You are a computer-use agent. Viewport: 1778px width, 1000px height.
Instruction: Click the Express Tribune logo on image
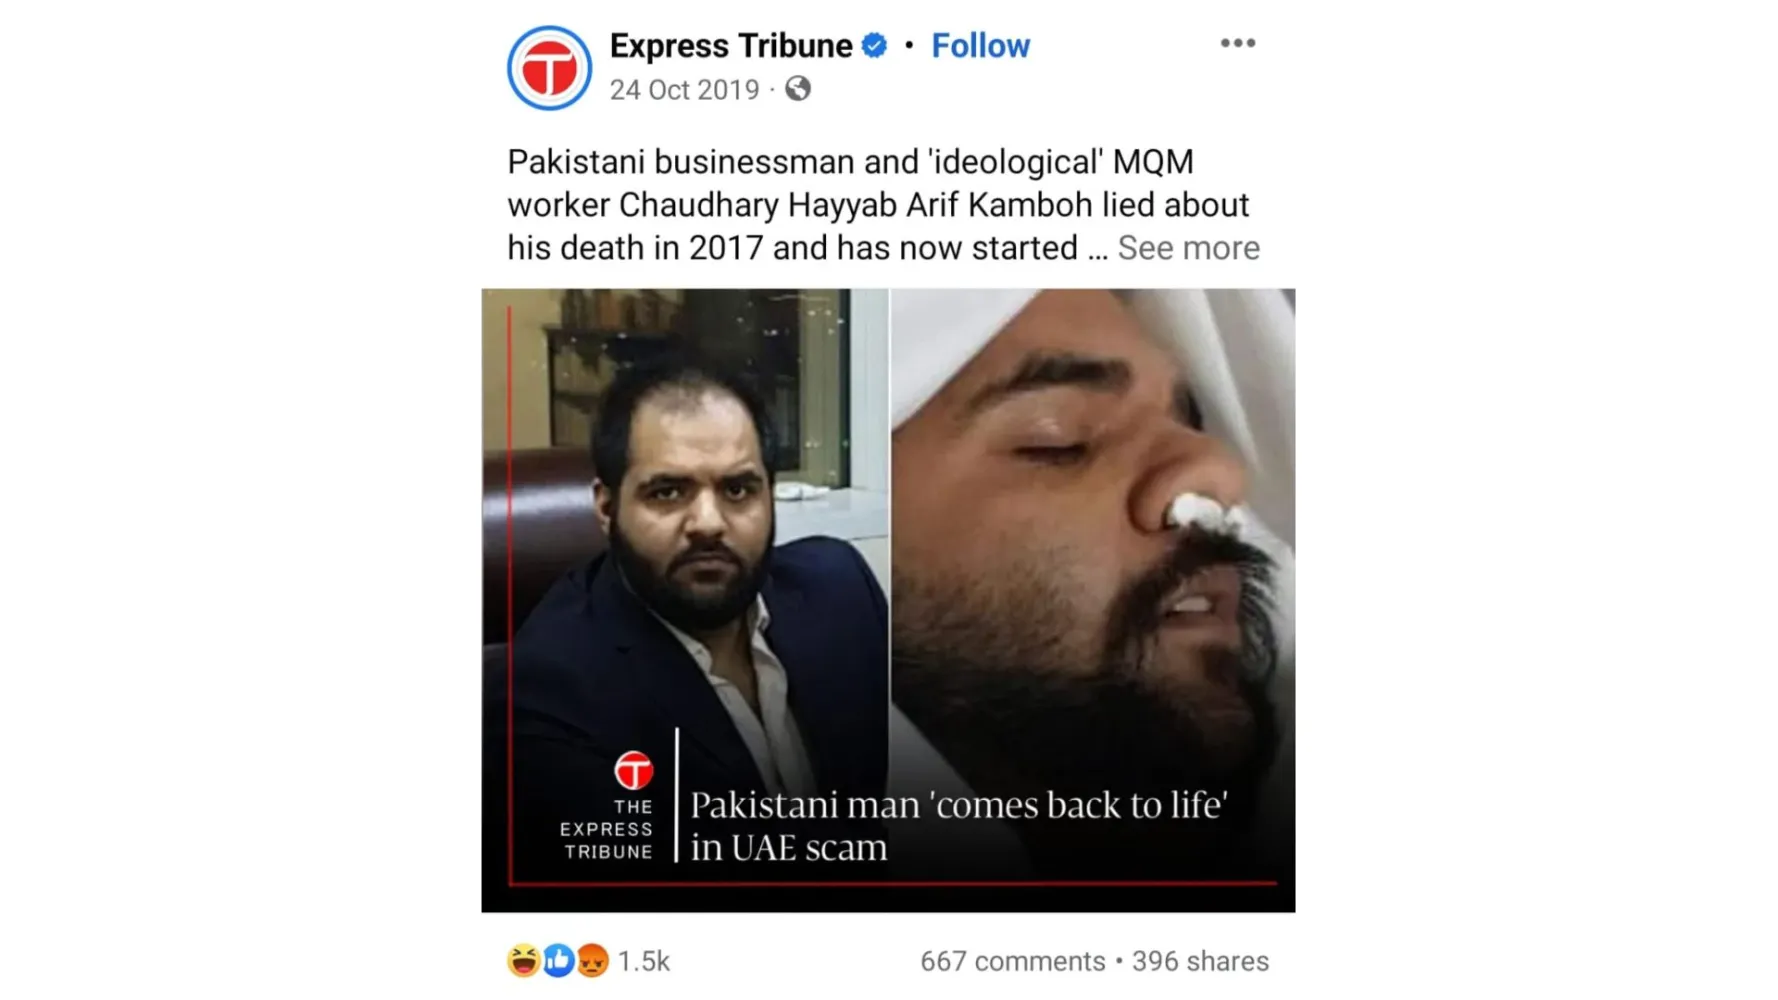(x=633, y=771)
